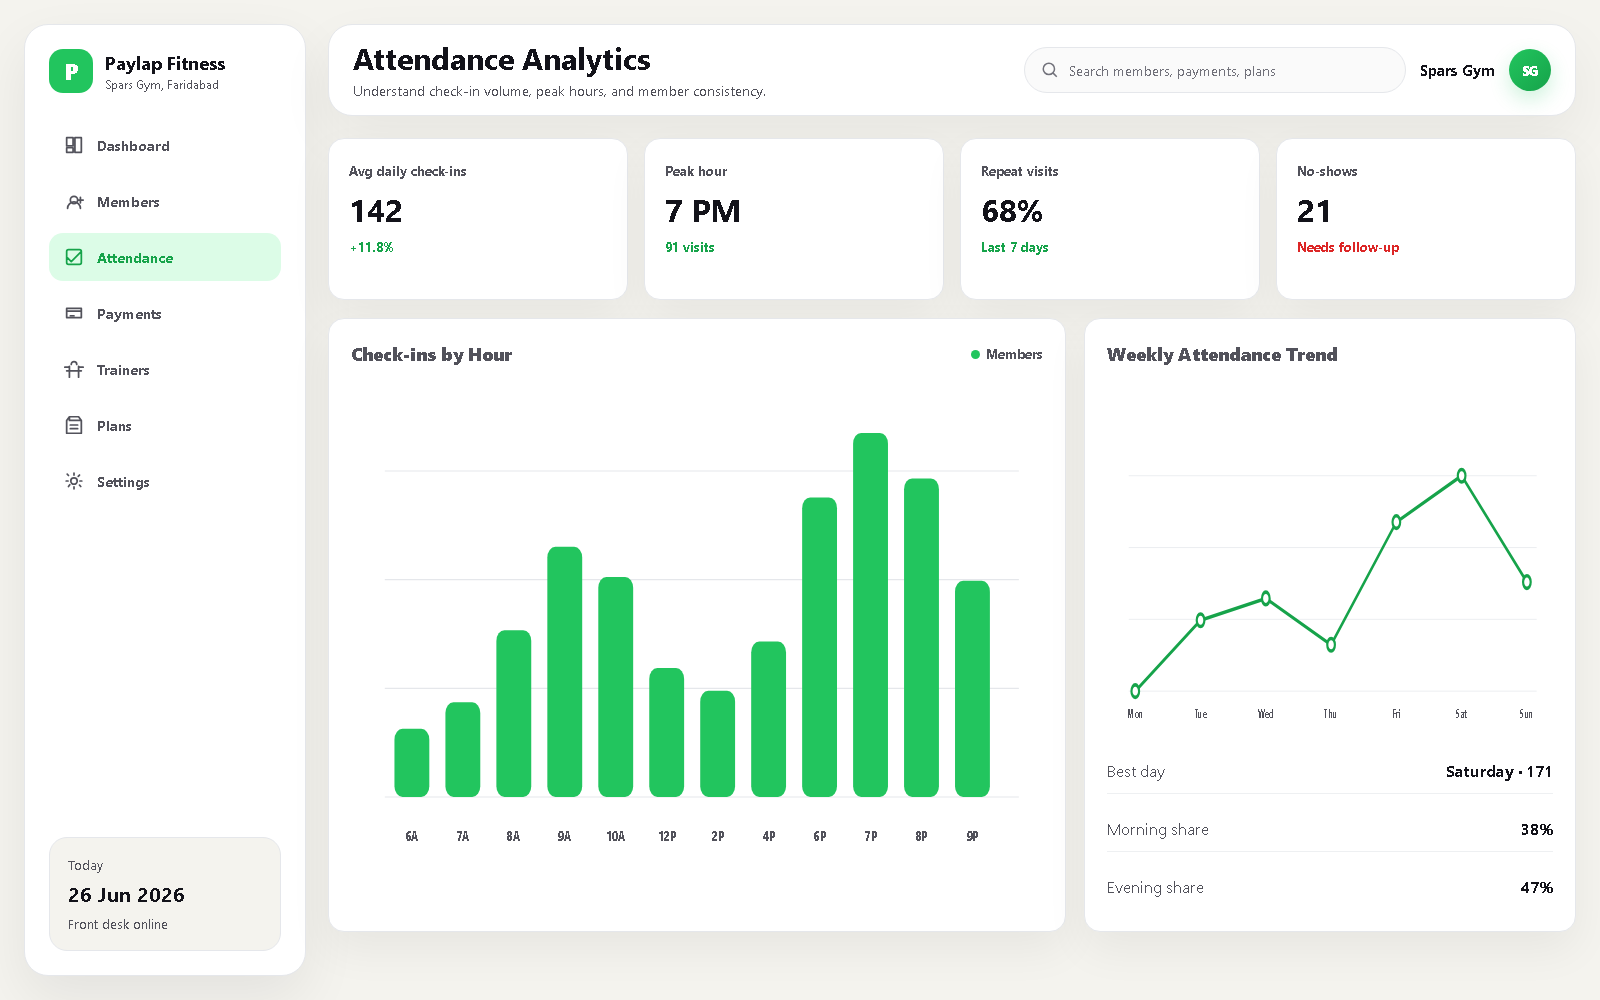Click the Dashboard grid icon
The height and width of the screenshot is (1000, 1600).
(x=74, y=145)
